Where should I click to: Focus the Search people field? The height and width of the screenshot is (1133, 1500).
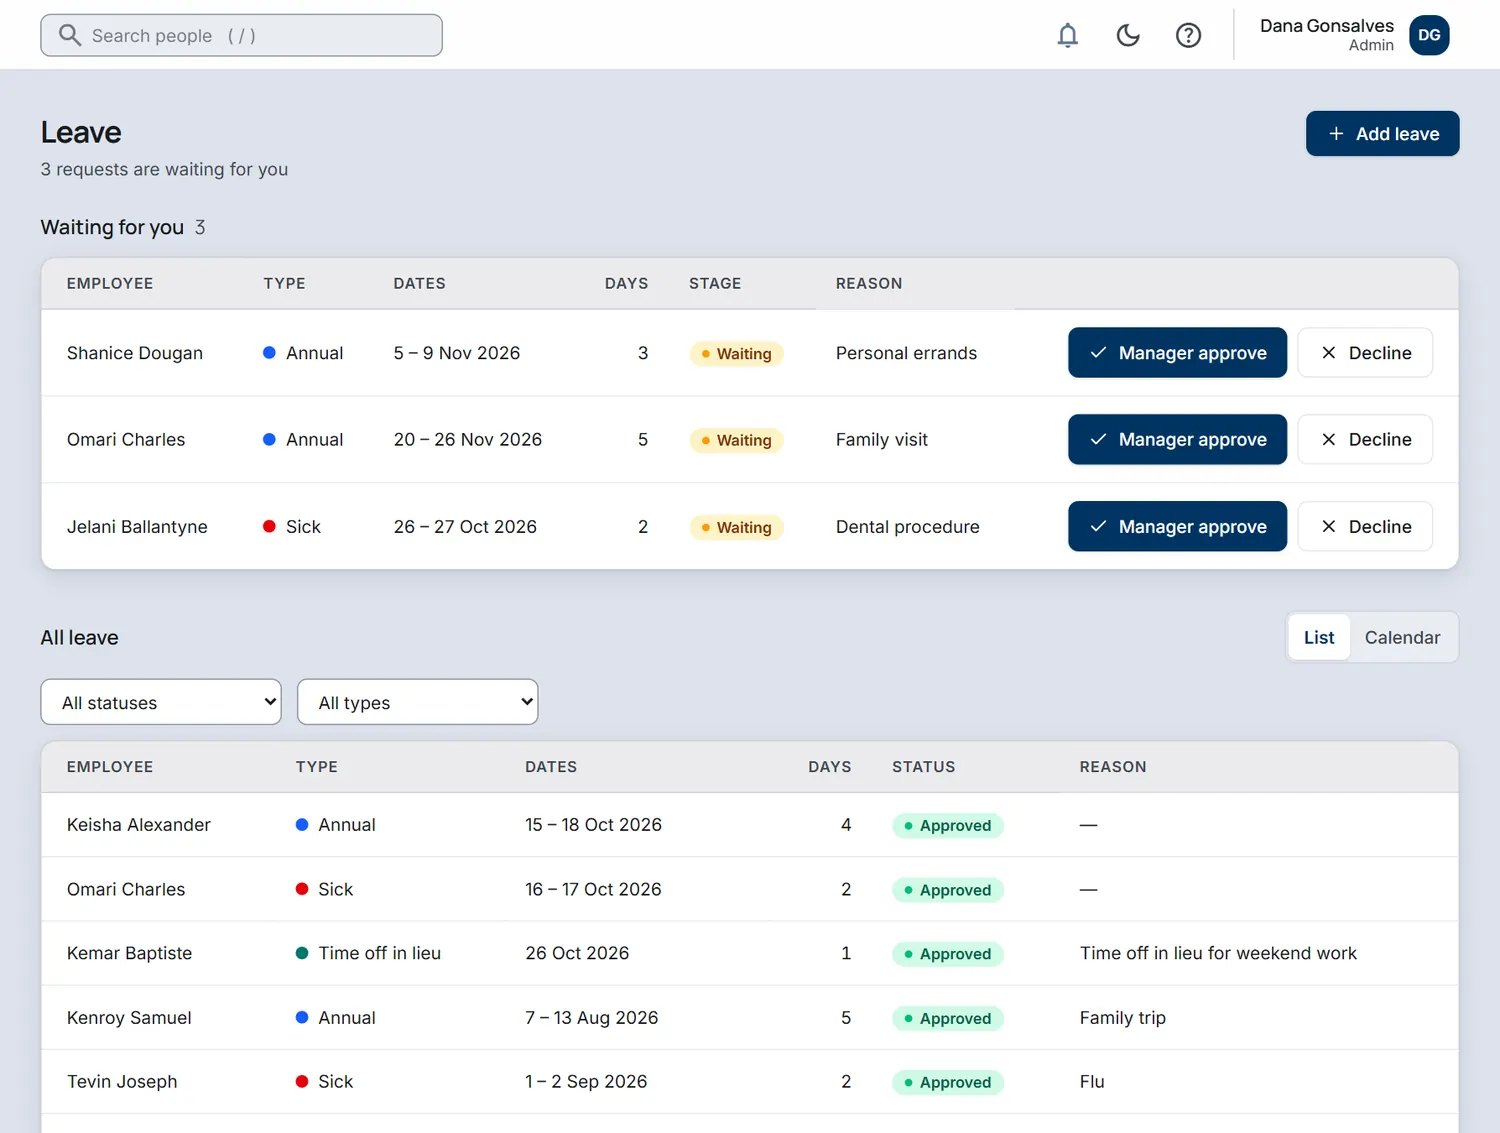(x=241, y=35)
